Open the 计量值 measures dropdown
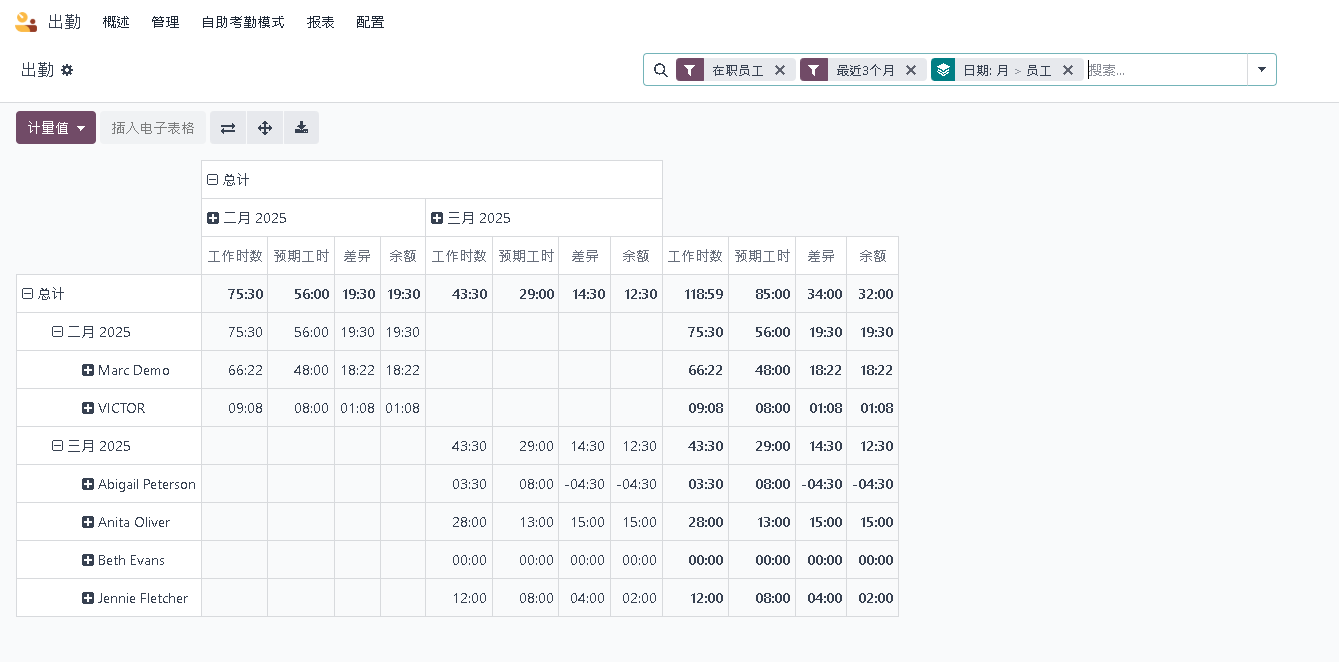 [x=56, y=128]
